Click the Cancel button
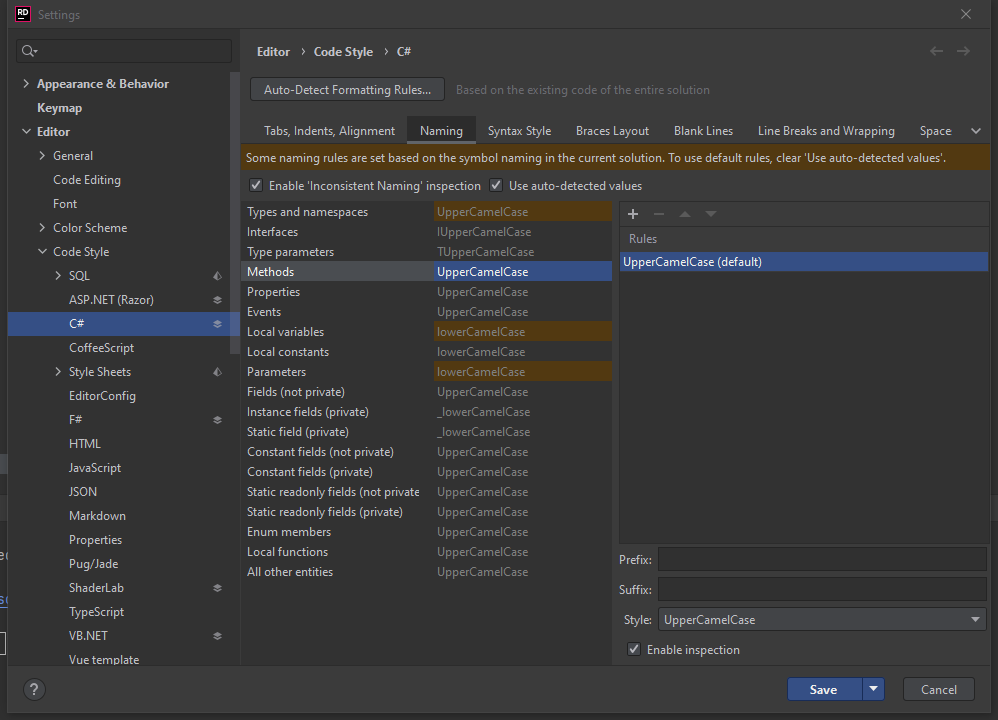This screenshot has width=998, height=720. point(938,689)
